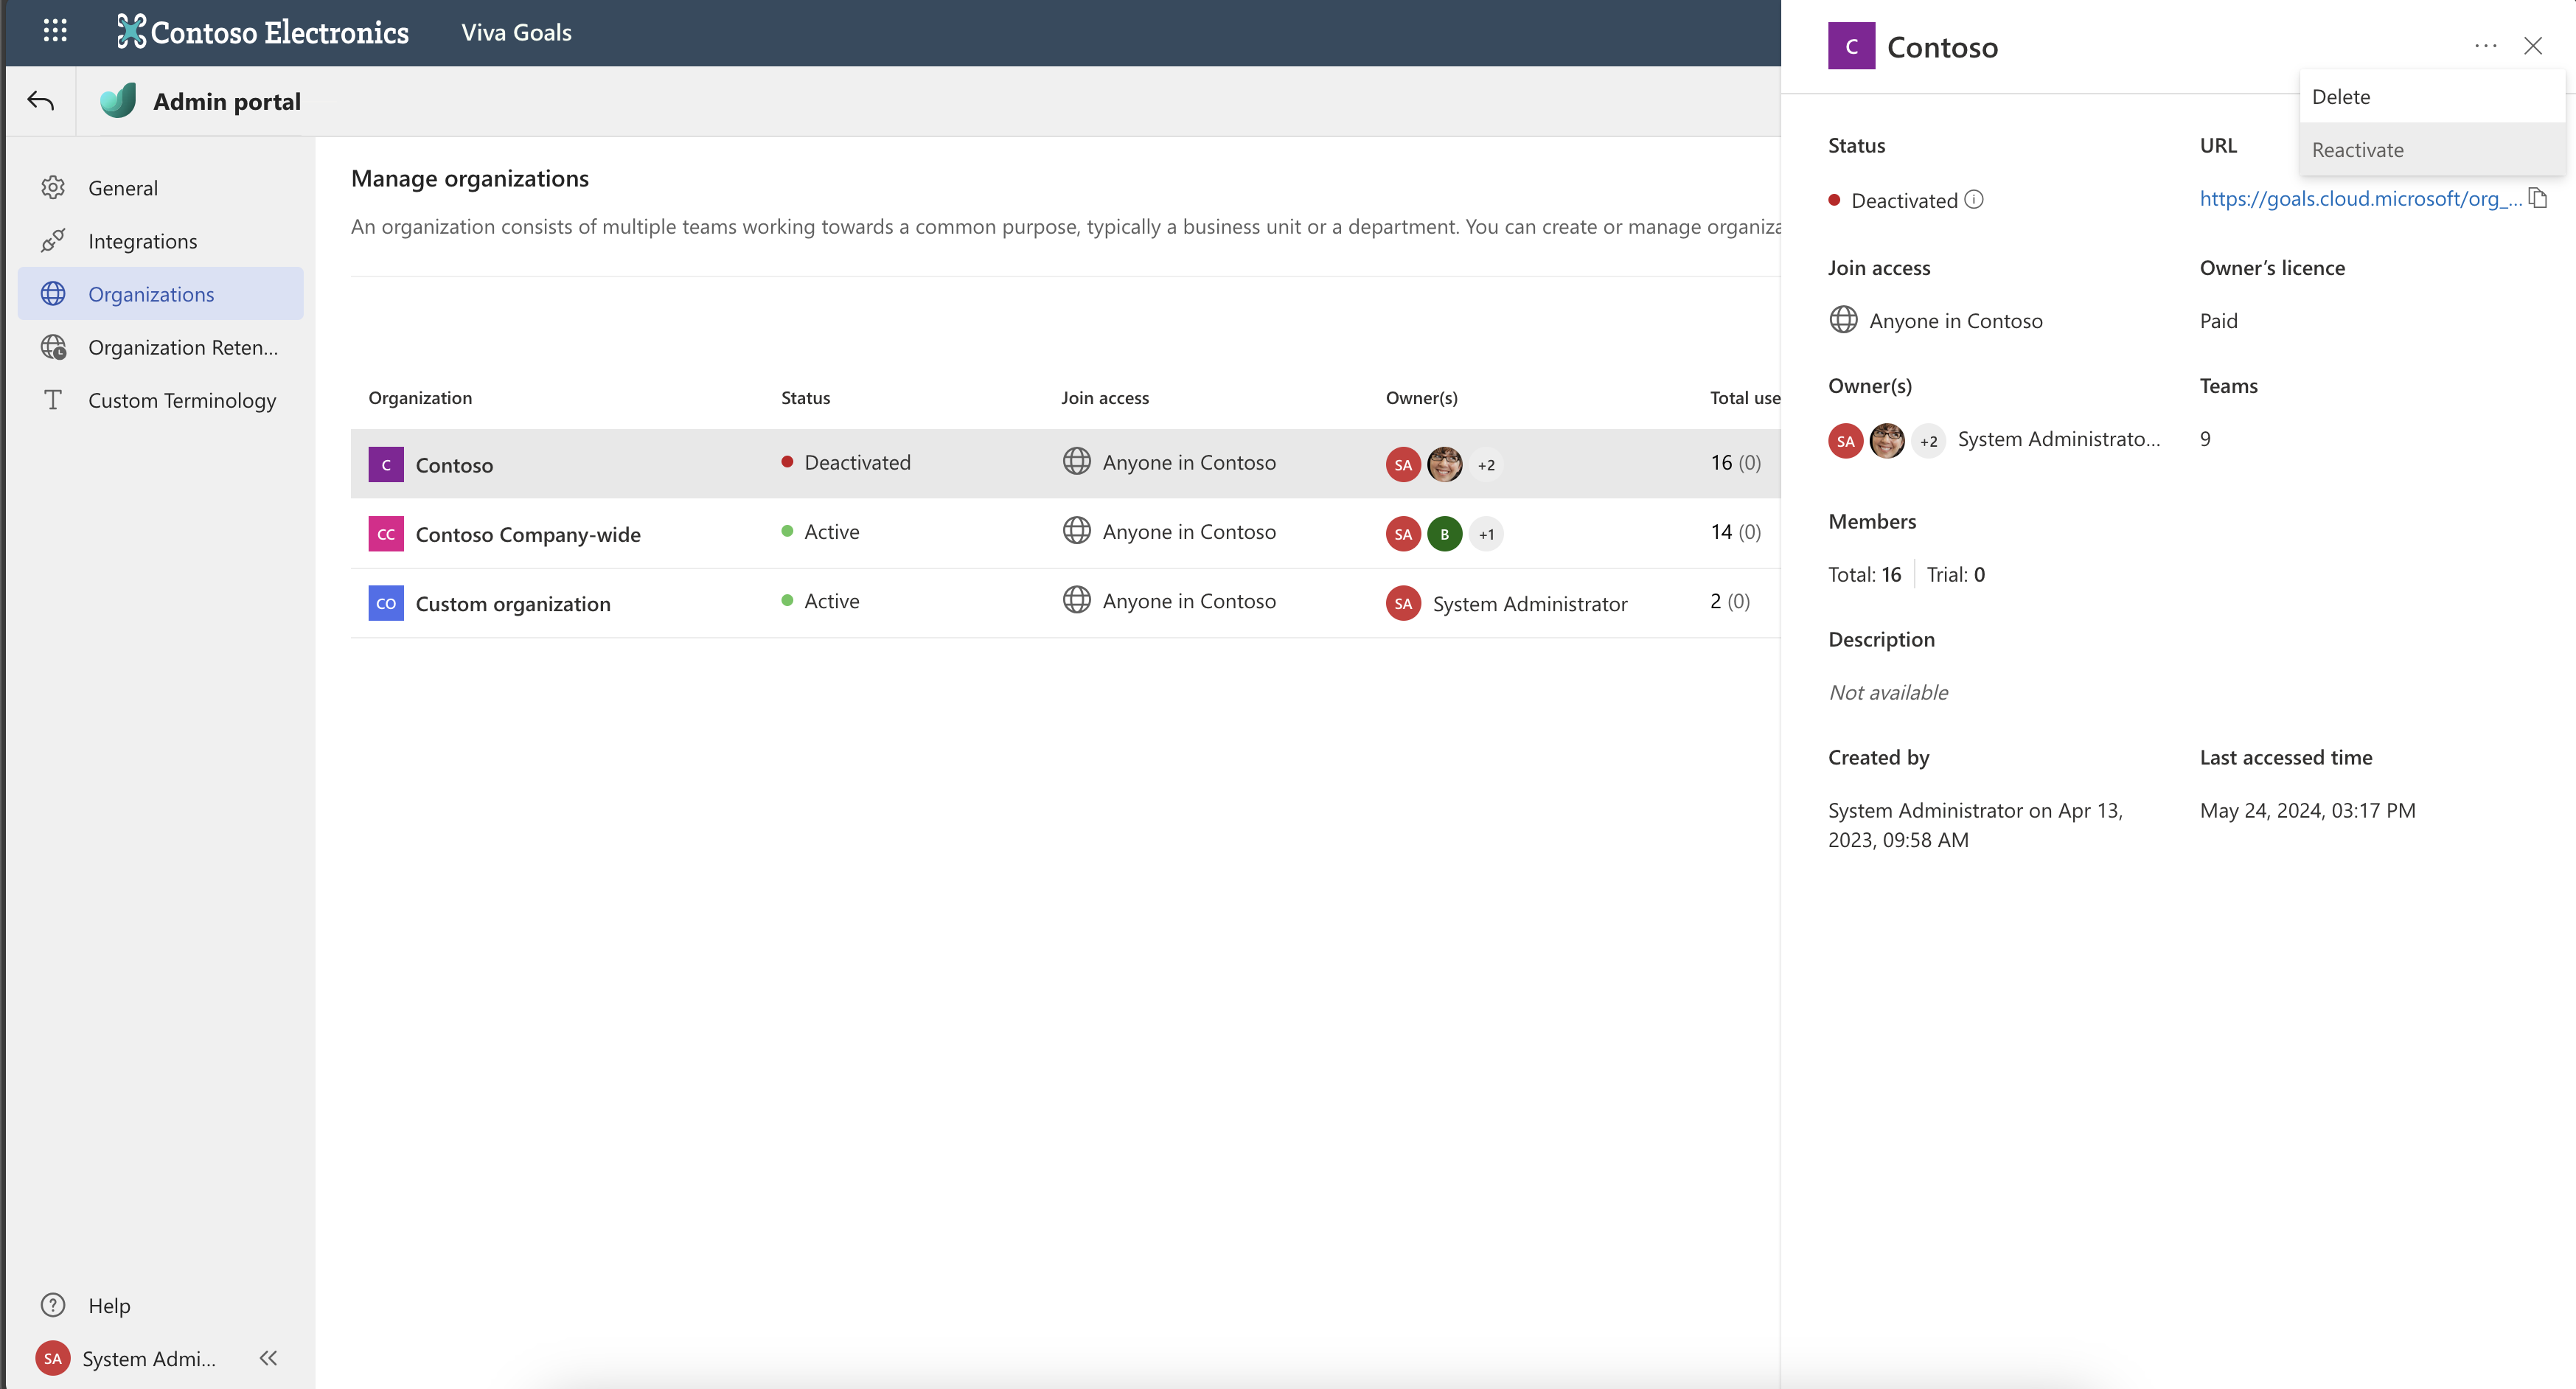Screen dimensions: 2576x1389
Task: Open the General settings section
Action: [122, 188]
